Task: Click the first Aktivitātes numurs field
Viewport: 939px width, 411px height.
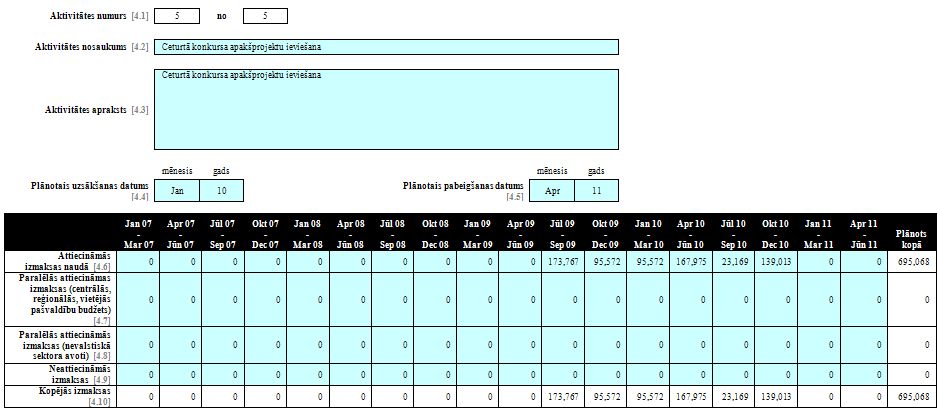Action: click(x=177, y=16)
